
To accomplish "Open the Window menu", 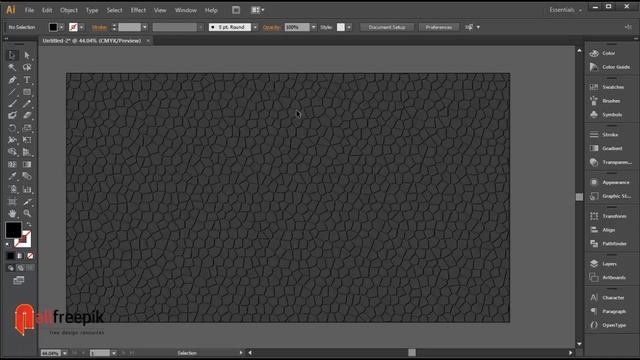I will (186, 10).
